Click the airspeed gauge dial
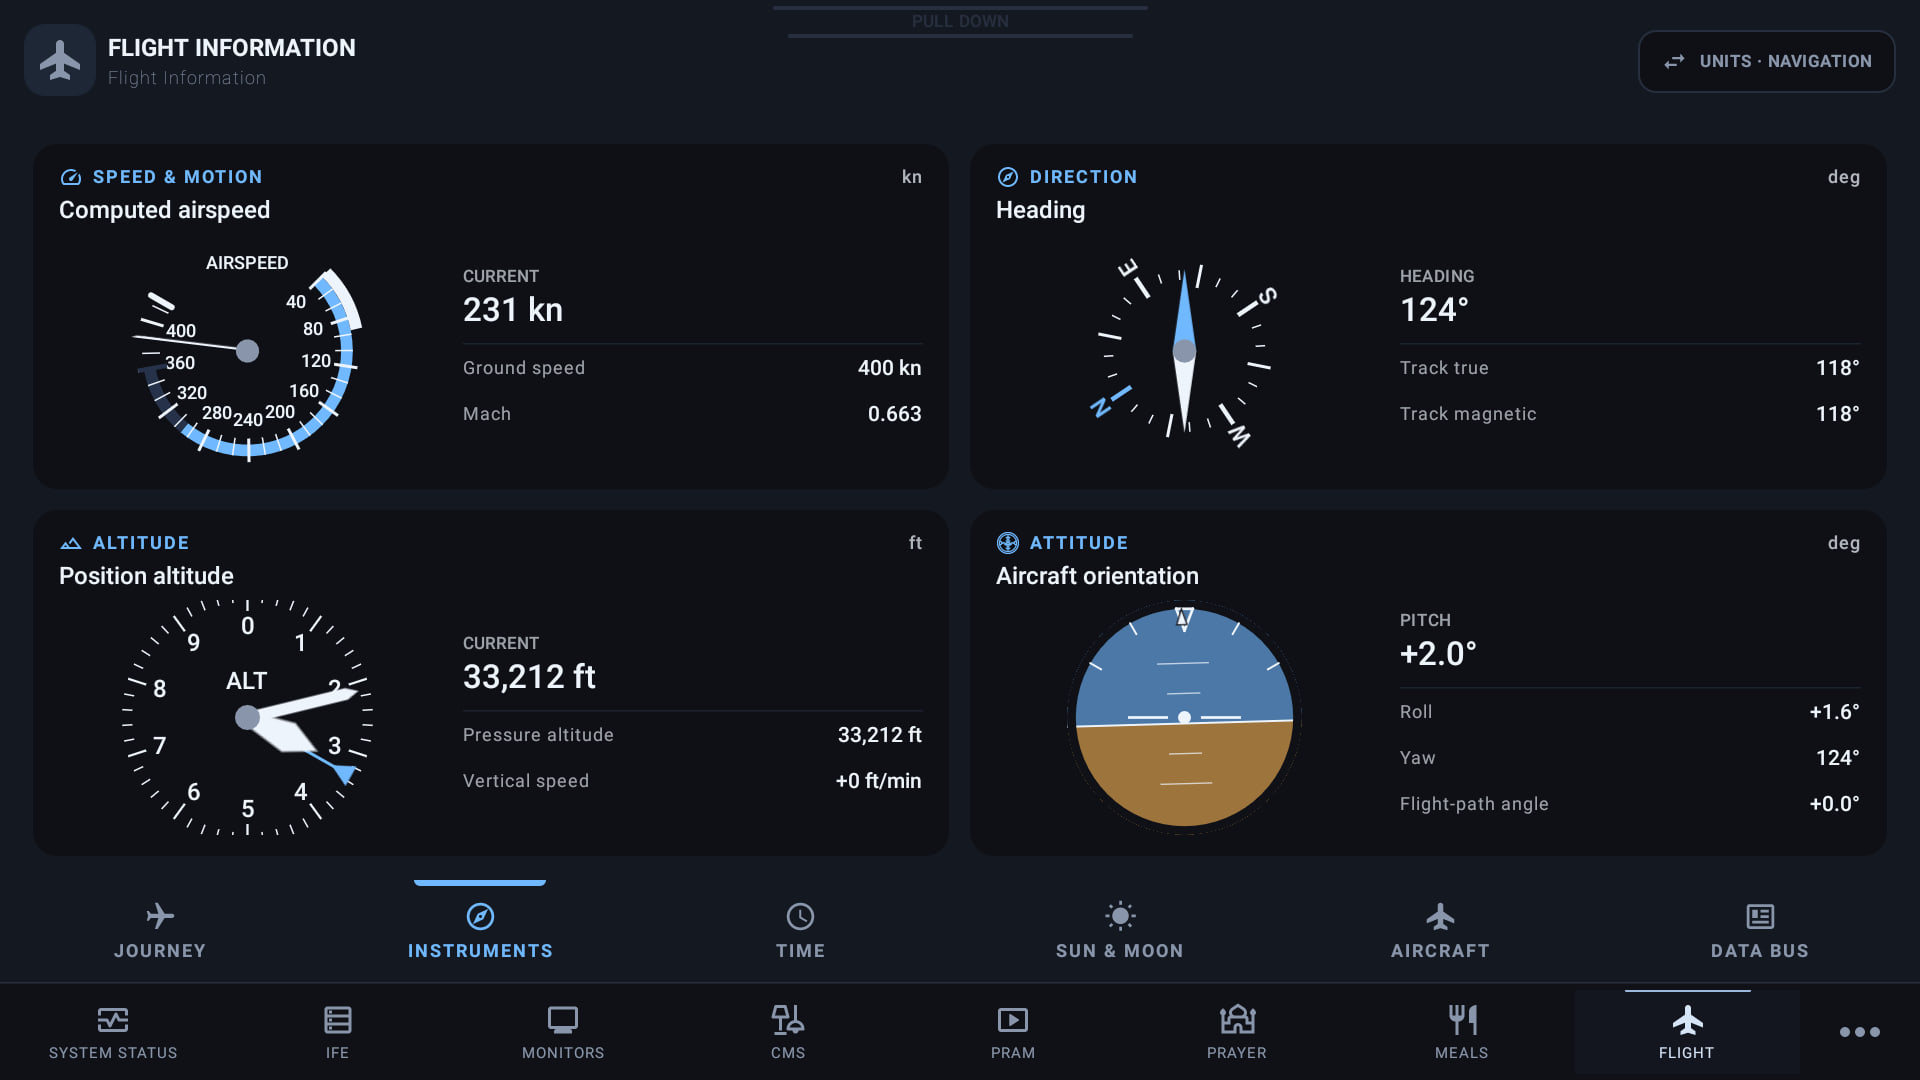This screenshot has height=1080, width=1920. [248, 356]
